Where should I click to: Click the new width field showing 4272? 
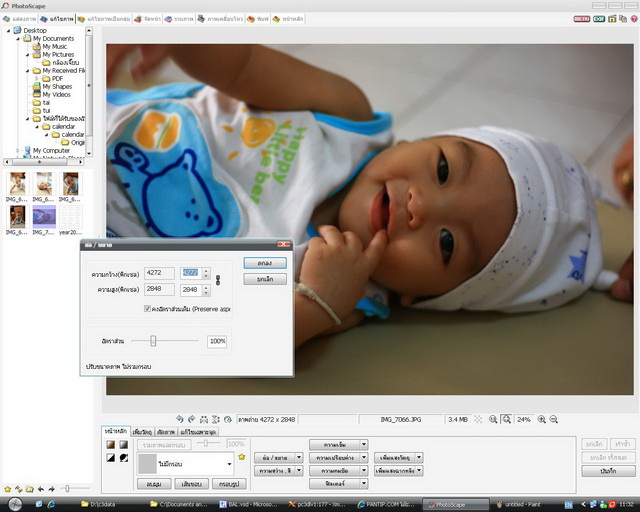click(x=191, y=273)
